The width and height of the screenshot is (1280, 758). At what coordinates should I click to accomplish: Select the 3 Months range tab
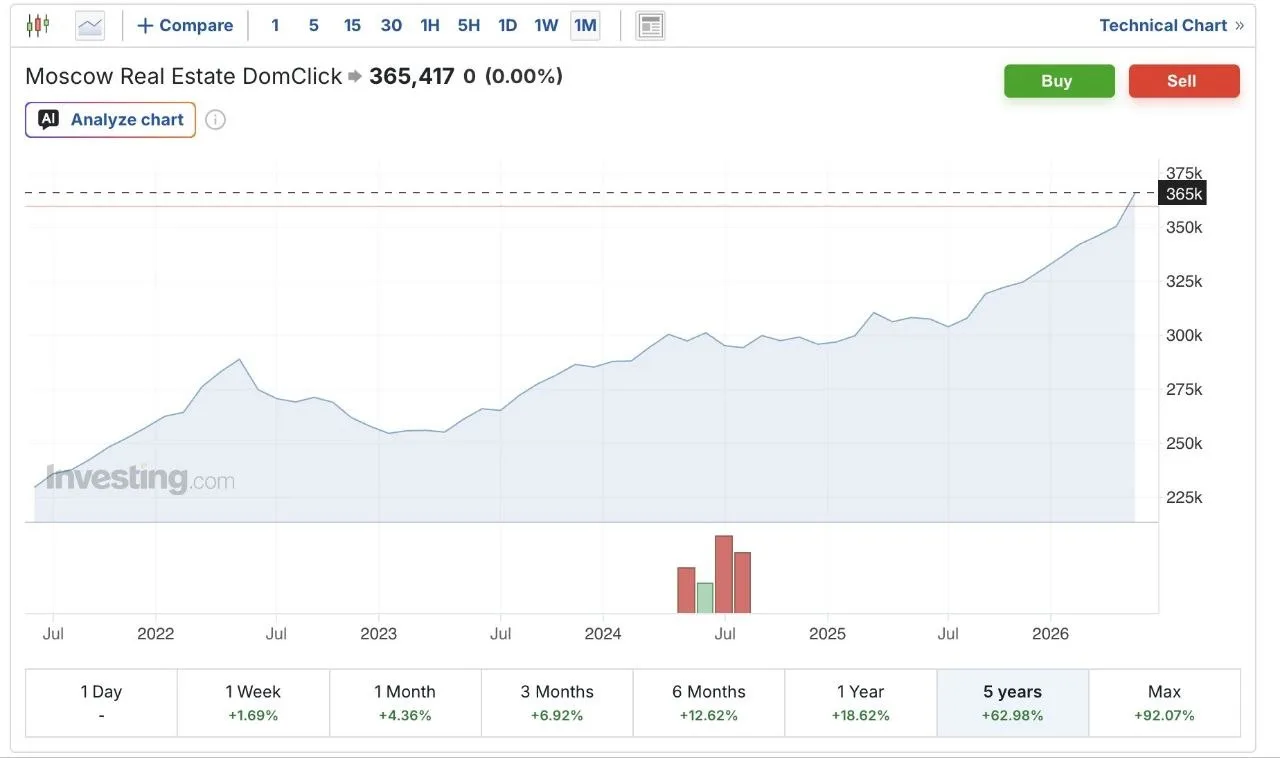pyautogui.click(x=557, y=702)
